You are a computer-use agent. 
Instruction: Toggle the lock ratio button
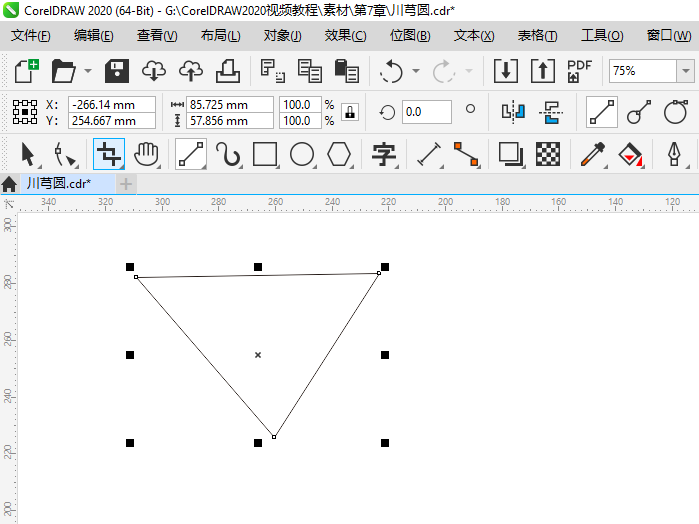pos(350,112)
